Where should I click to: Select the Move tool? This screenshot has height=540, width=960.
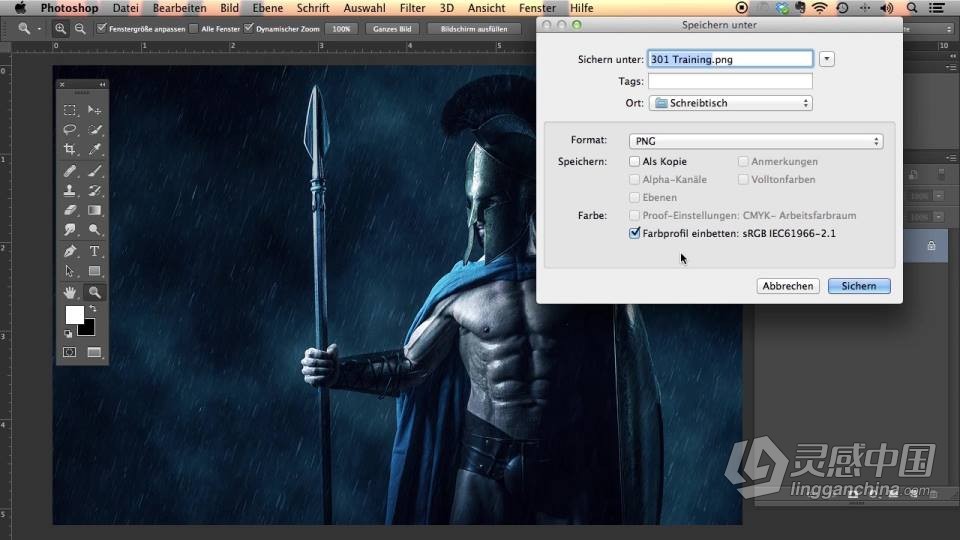coord(94,110)
